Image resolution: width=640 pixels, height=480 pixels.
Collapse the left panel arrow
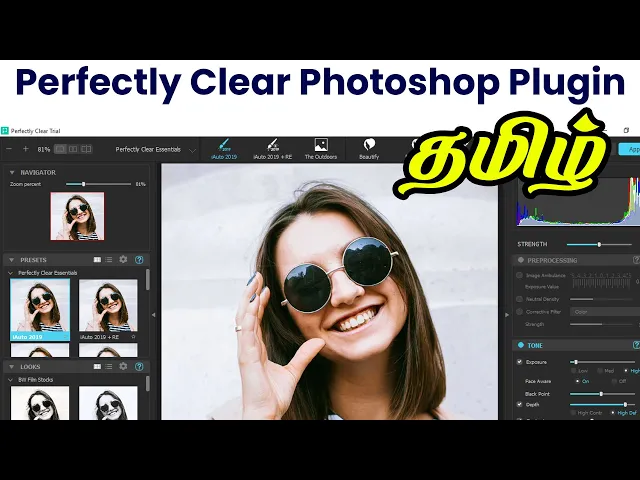[153, 315]
